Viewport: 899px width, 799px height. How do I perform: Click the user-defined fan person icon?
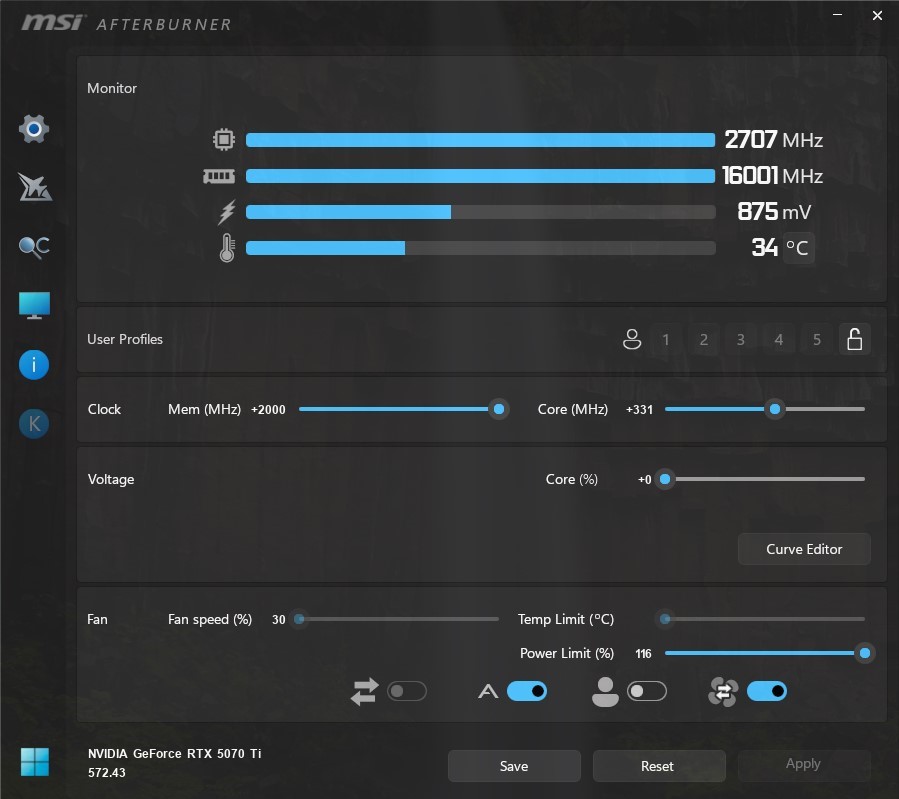click(605, 691)
